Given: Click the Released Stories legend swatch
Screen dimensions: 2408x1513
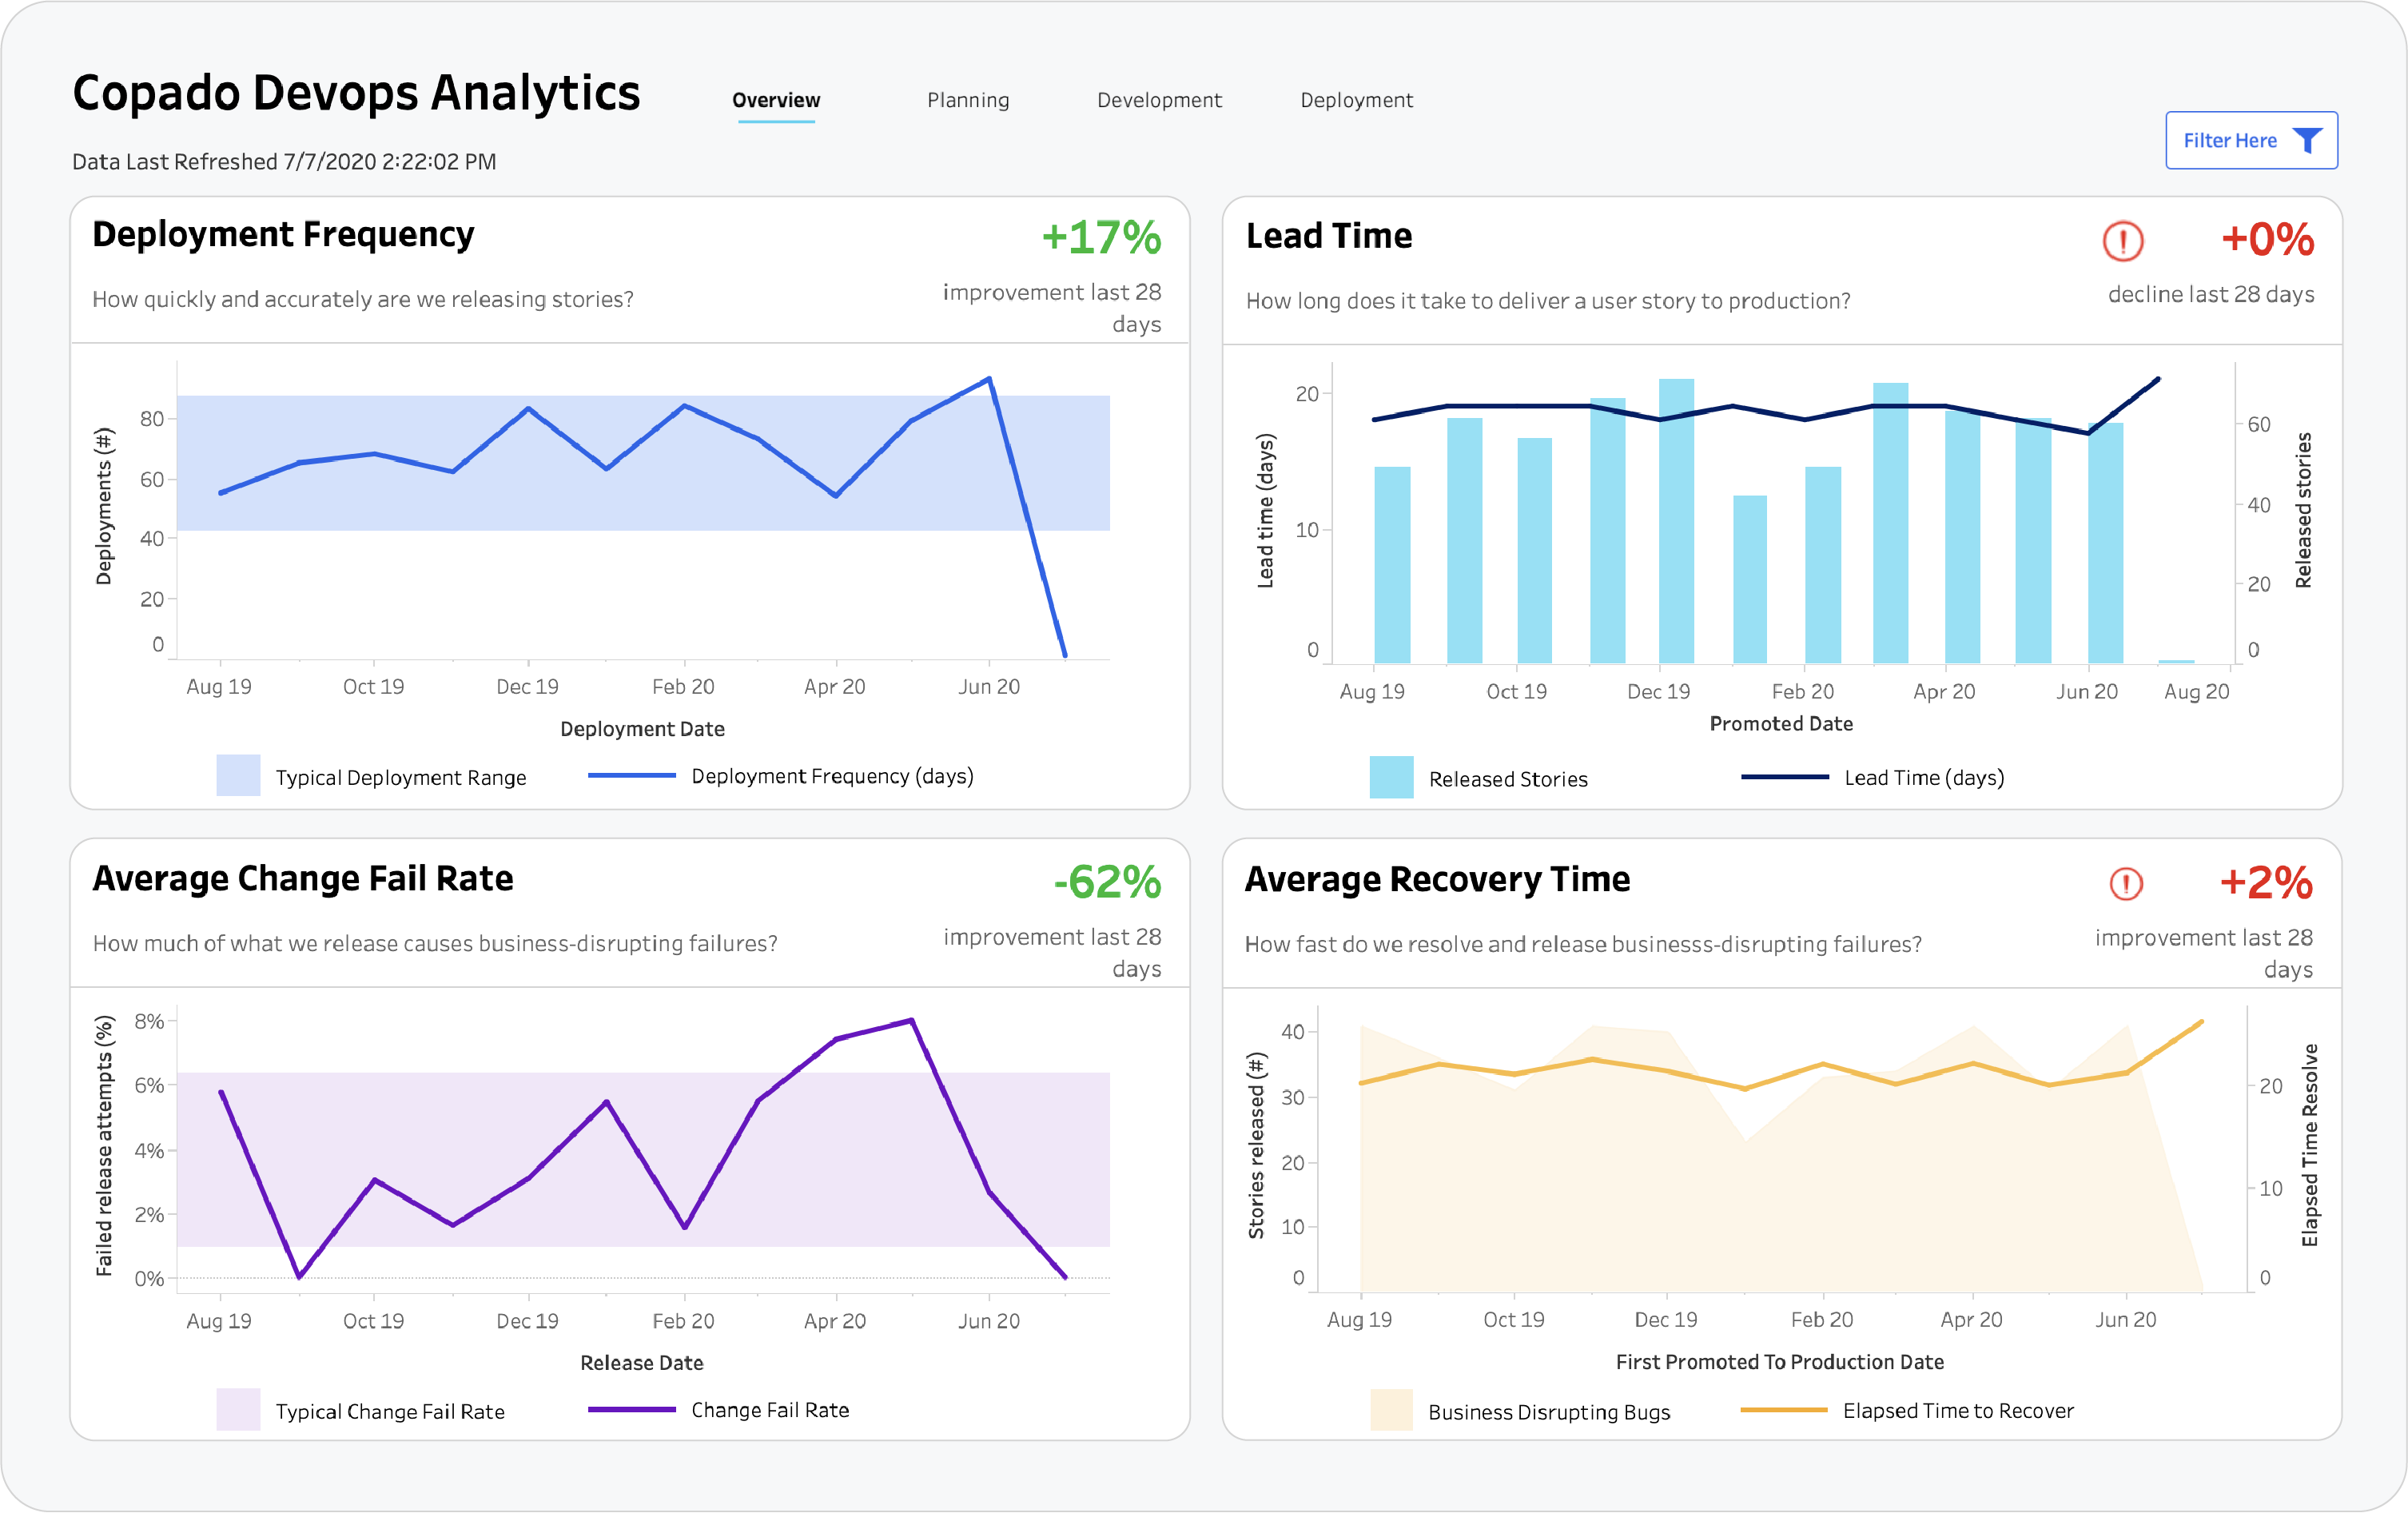Looking at the screenshot, I should [x=1391, y=777].
